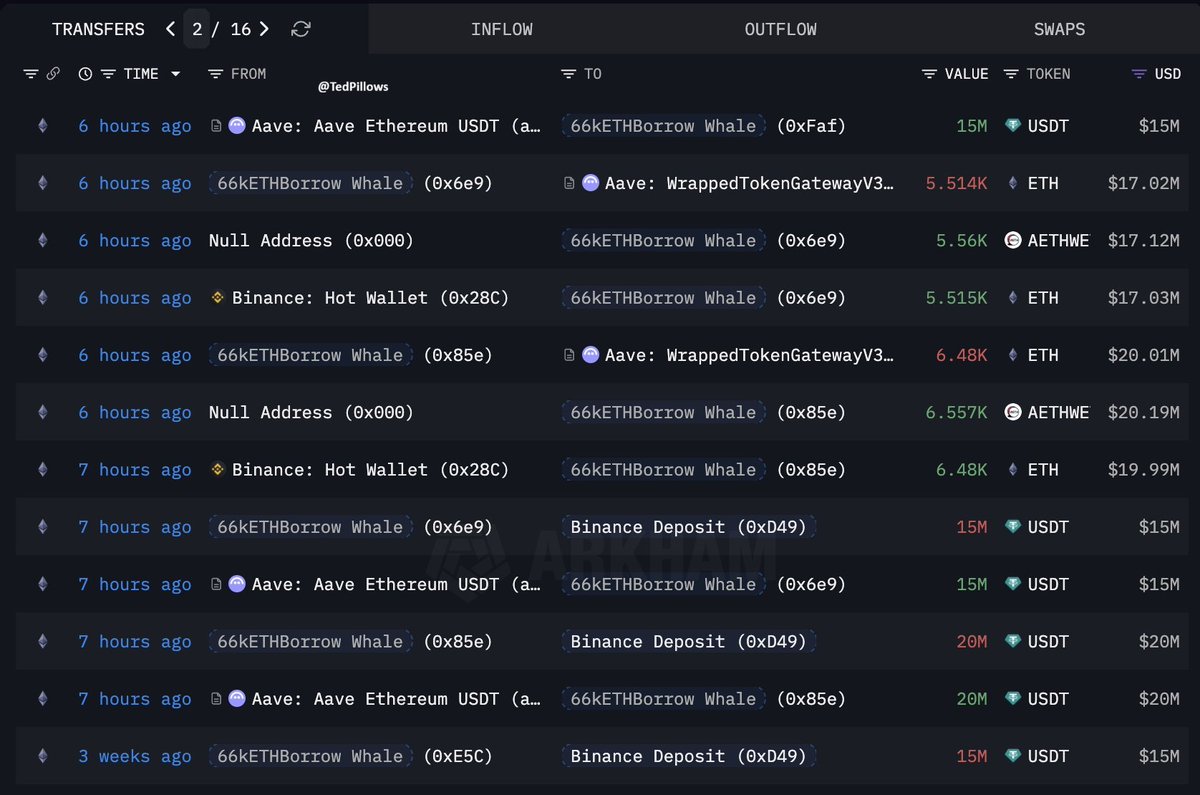Viewport: 1200px width, 795px height.
Task: Click Ethereum chain icon in $20.01M row
Action: (42, 355)
